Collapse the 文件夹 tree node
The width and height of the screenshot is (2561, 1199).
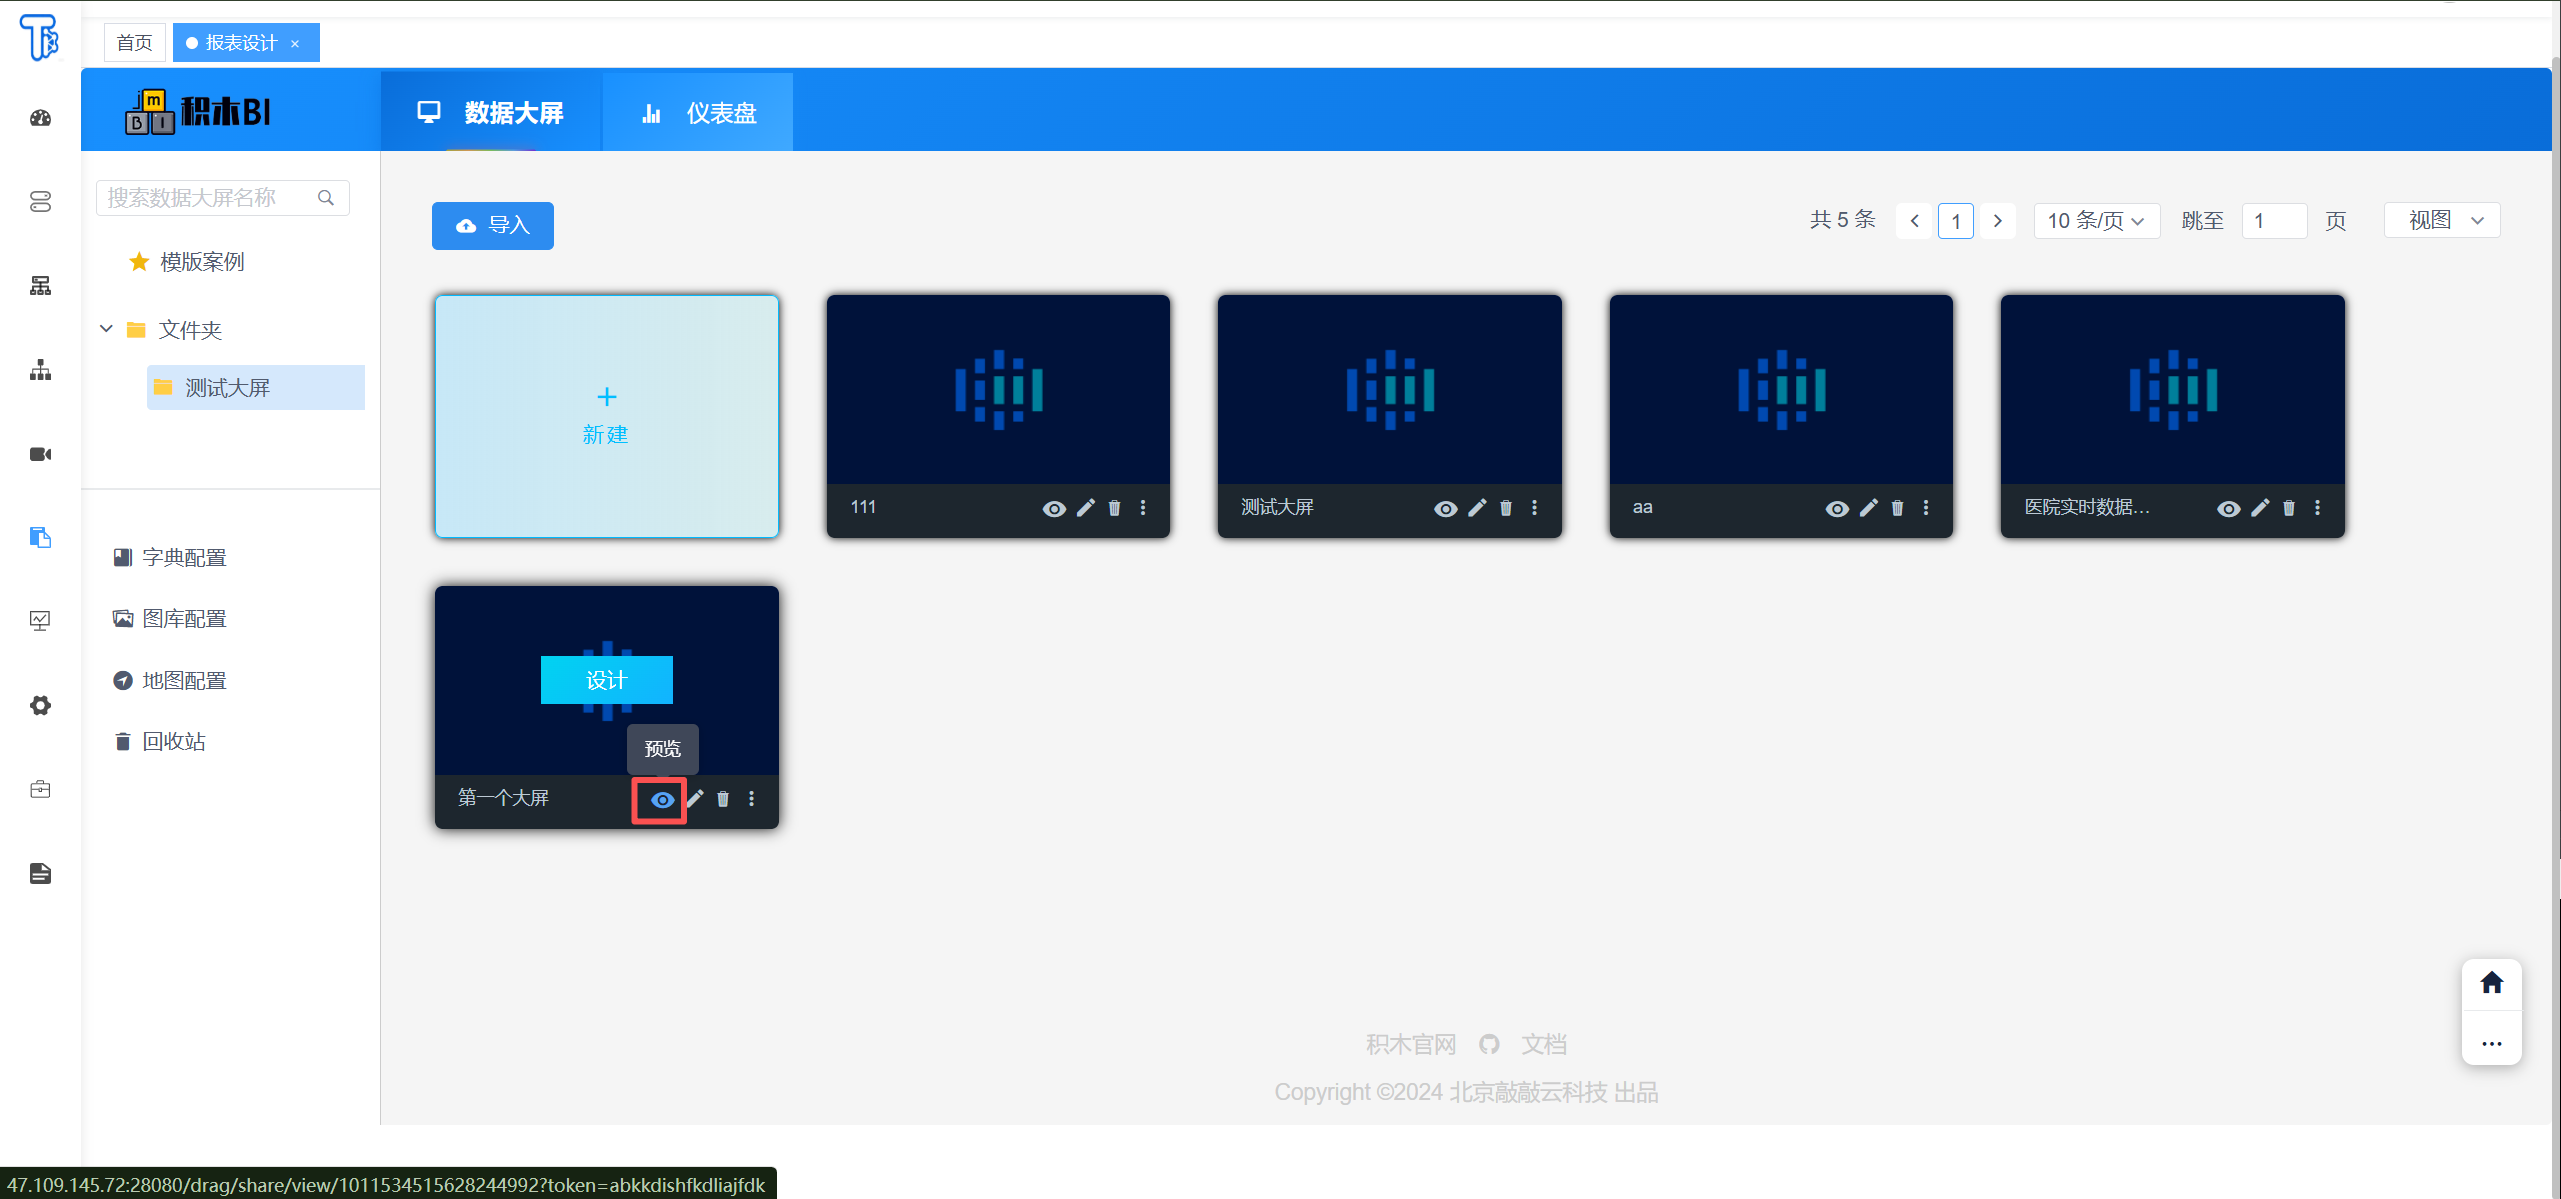coord(106,329)
